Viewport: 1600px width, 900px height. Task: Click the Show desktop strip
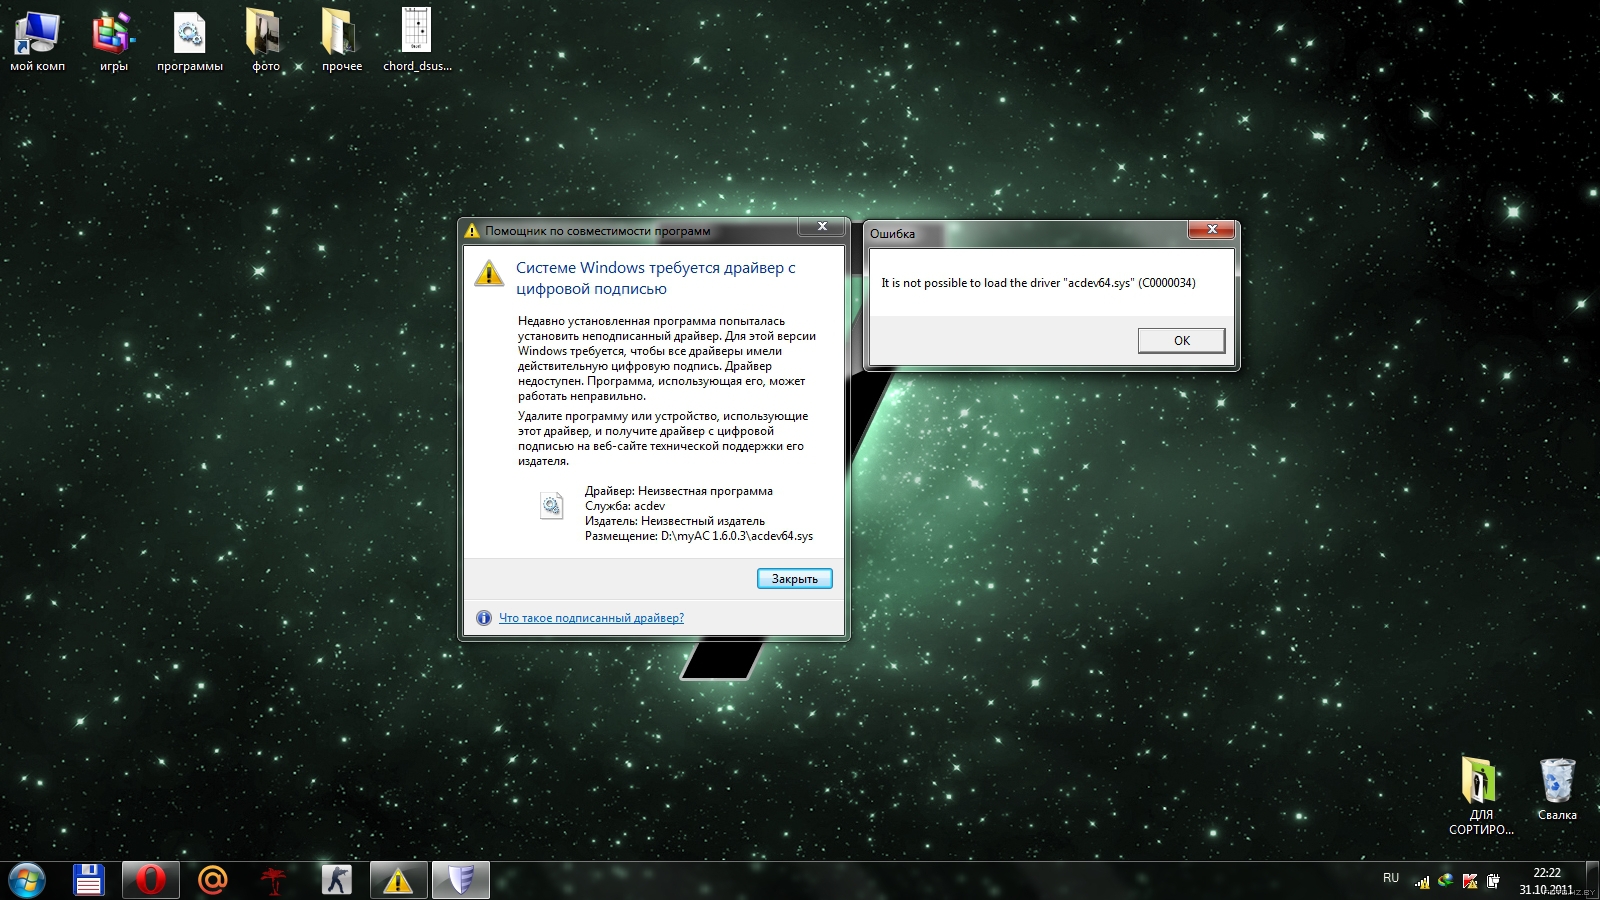1593,881
